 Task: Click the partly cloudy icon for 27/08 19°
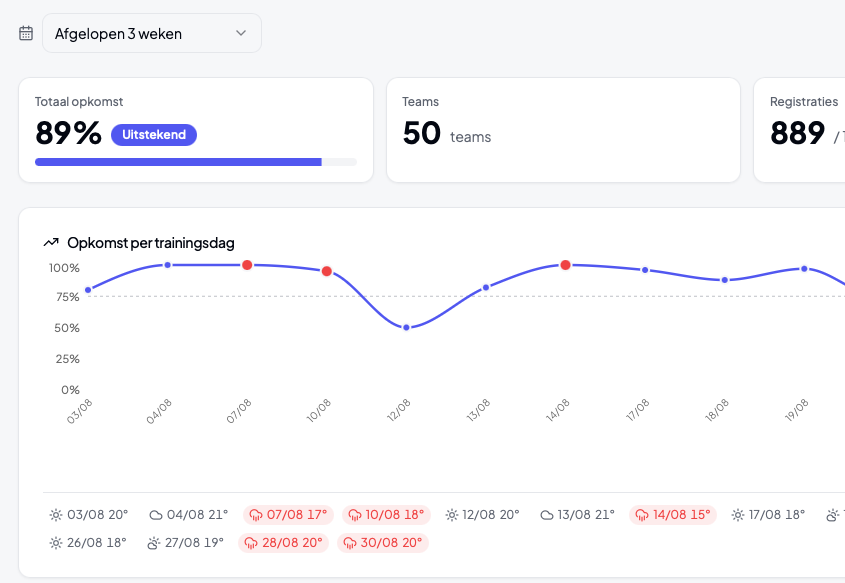click(x=154, y=543)
